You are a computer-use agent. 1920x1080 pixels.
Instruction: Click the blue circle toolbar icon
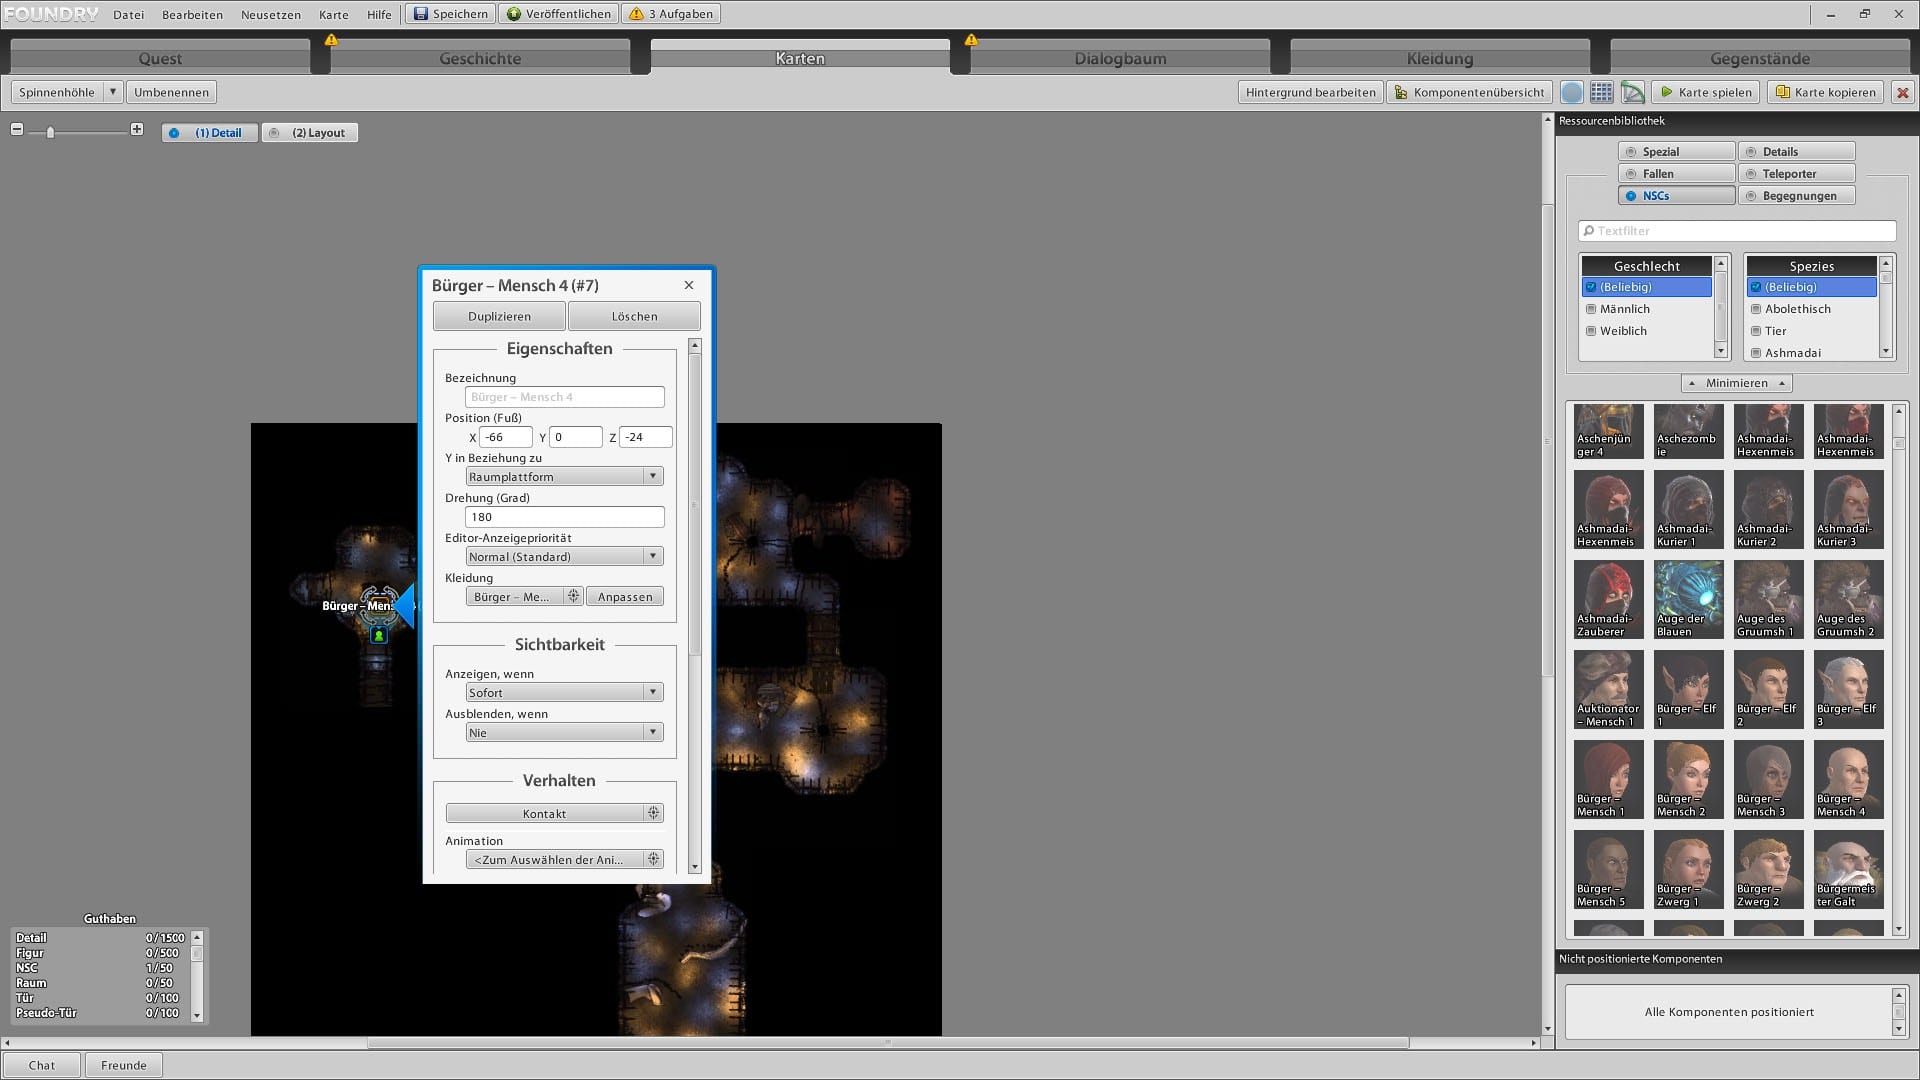pos(1572,92)
